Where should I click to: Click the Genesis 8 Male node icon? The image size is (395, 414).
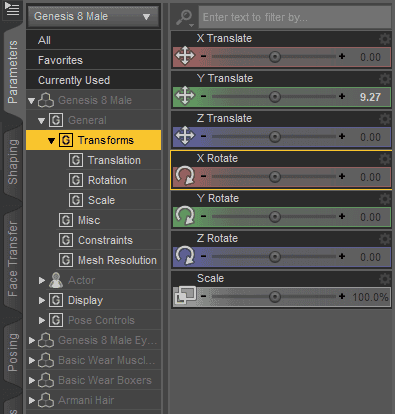(46, 100)
